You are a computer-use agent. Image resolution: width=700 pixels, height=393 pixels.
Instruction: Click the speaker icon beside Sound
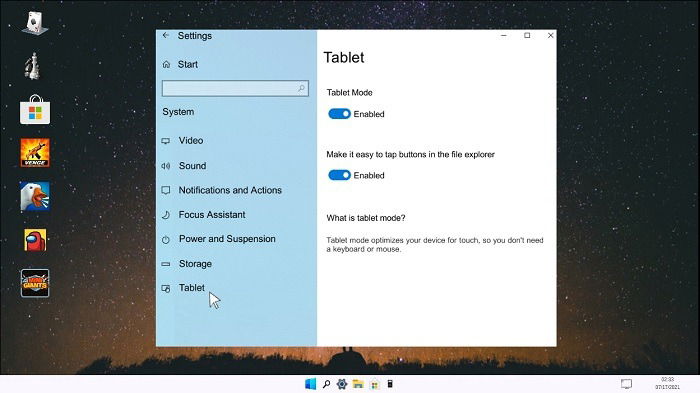[x=166, y=166]
